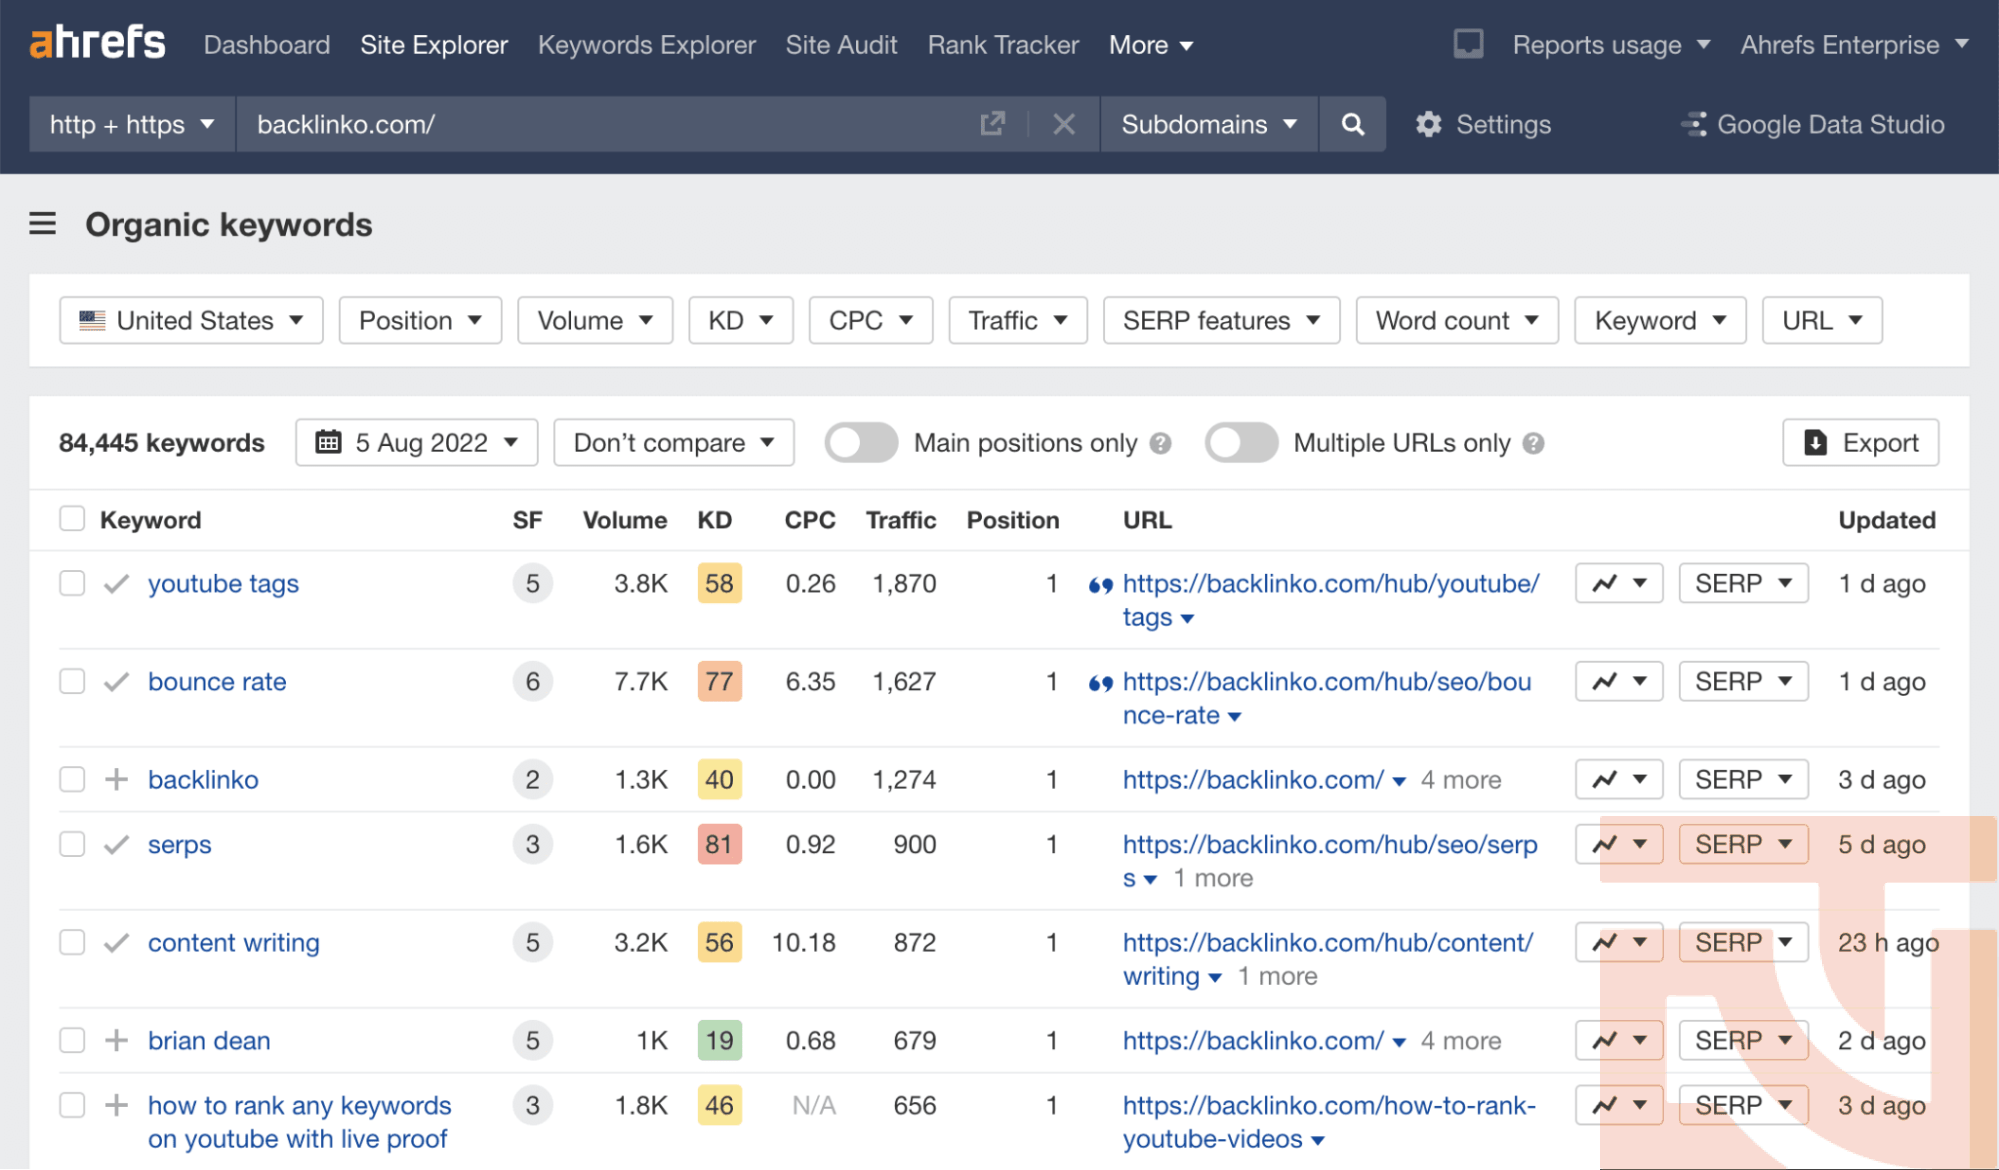
Task: Select the brian dean row checkbox
Action: coord(72,1040)
